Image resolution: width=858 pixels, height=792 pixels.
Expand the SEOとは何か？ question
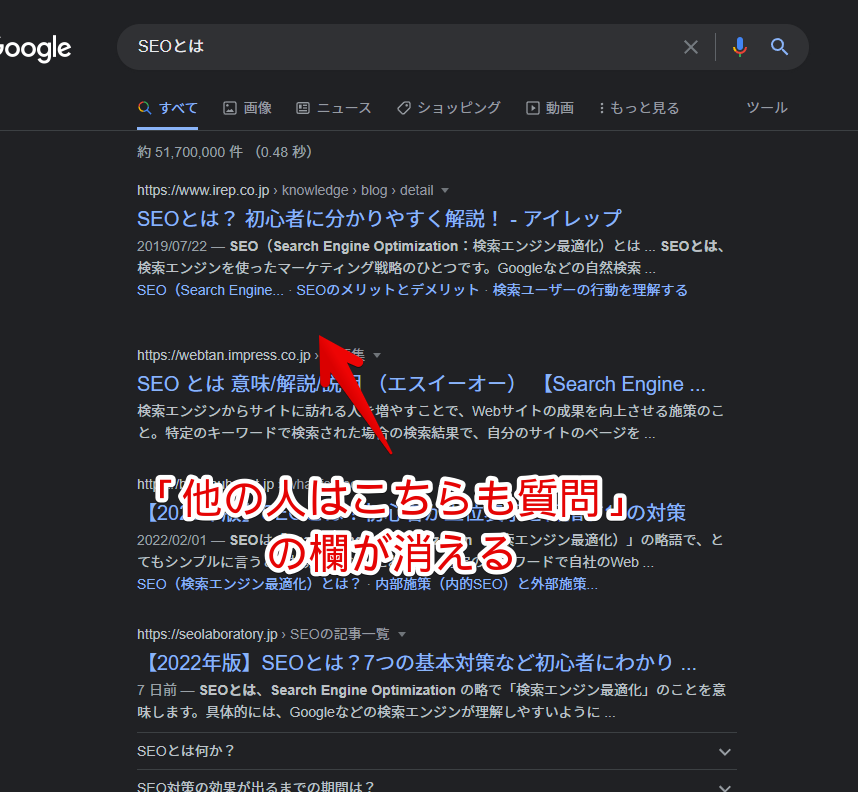437,751
